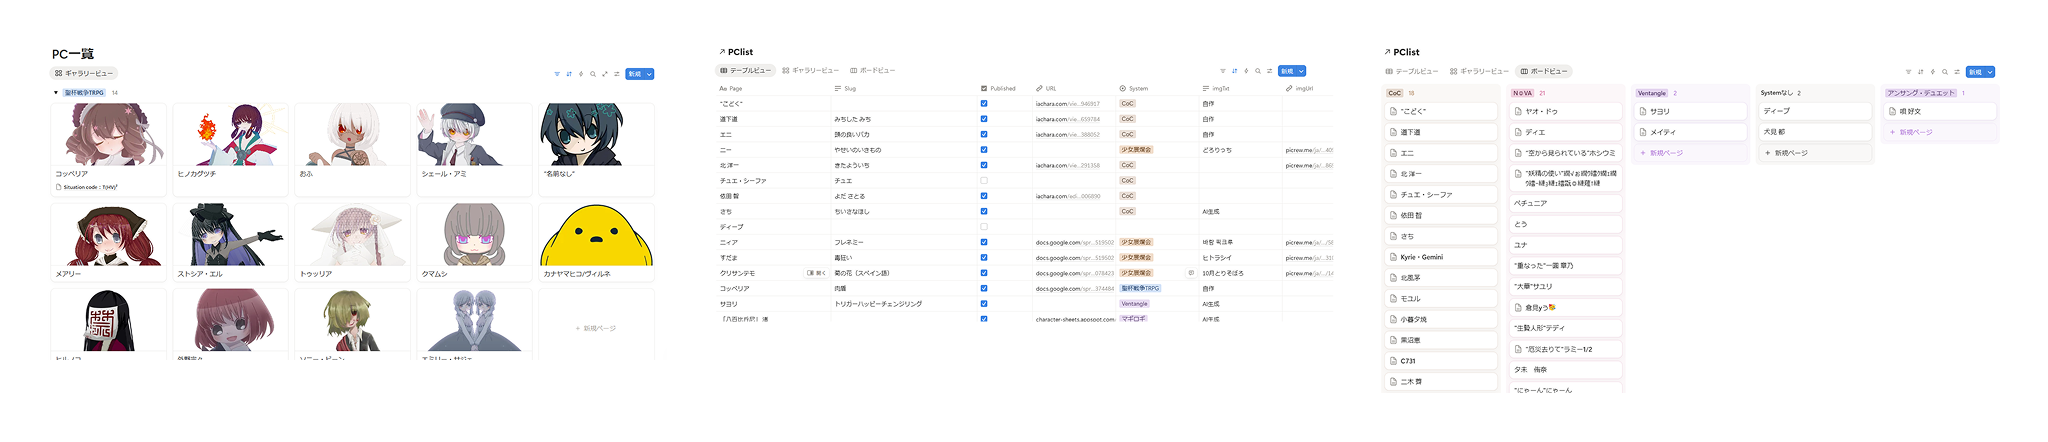Check the Published checkbox for チュエ・シーファ row
This screenshot has width=2048, height=442.
984,181
